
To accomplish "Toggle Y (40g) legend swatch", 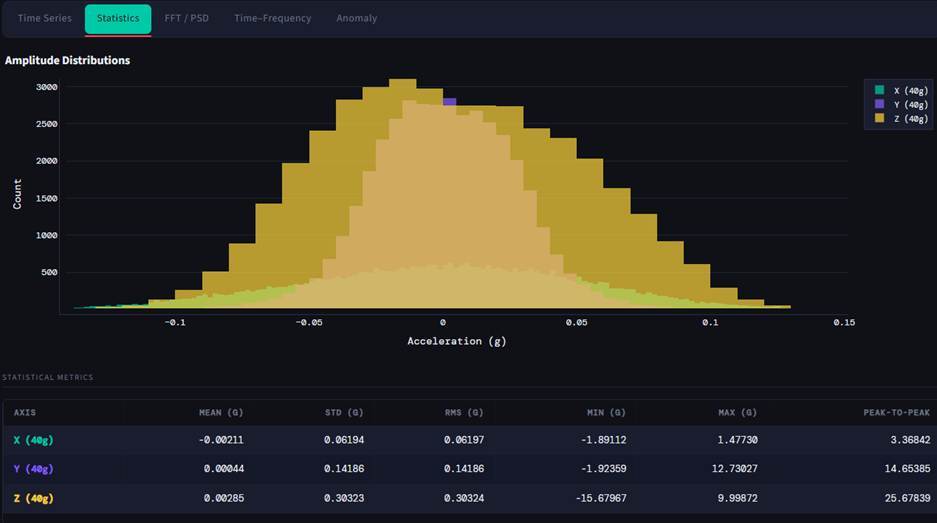I will point(879,104).
